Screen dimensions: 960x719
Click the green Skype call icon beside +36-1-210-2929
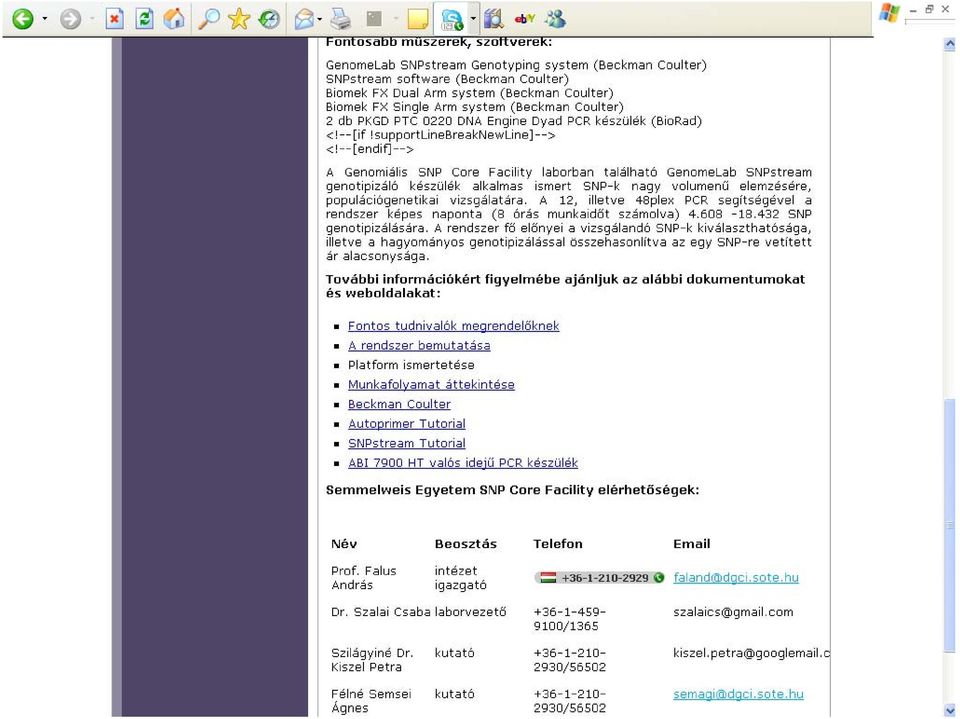(x=659, y=578)
